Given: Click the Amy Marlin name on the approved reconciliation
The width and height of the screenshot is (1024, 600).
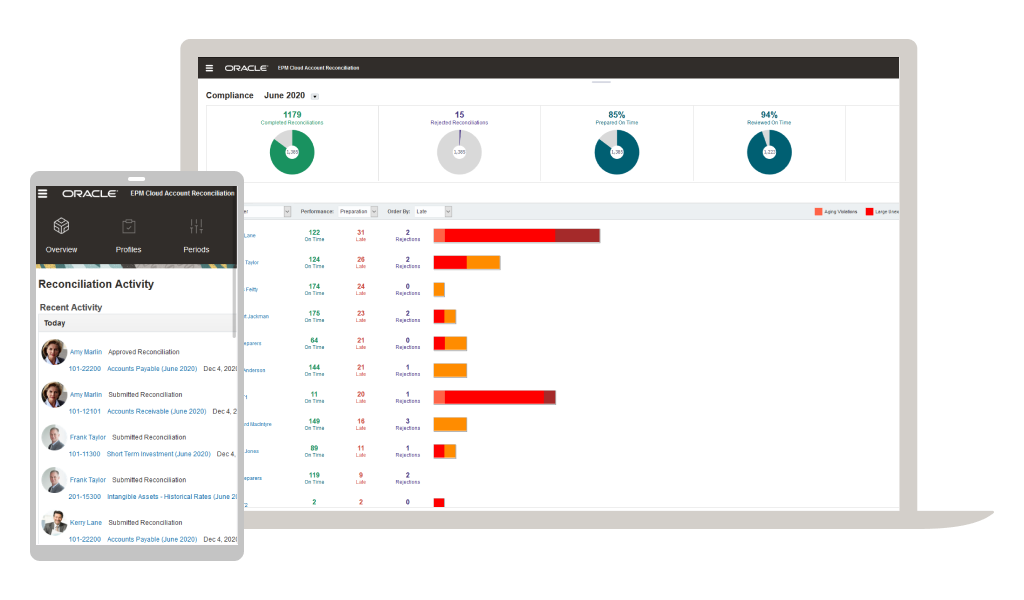Looking at the screenshot, I should [x=86, y=352].
